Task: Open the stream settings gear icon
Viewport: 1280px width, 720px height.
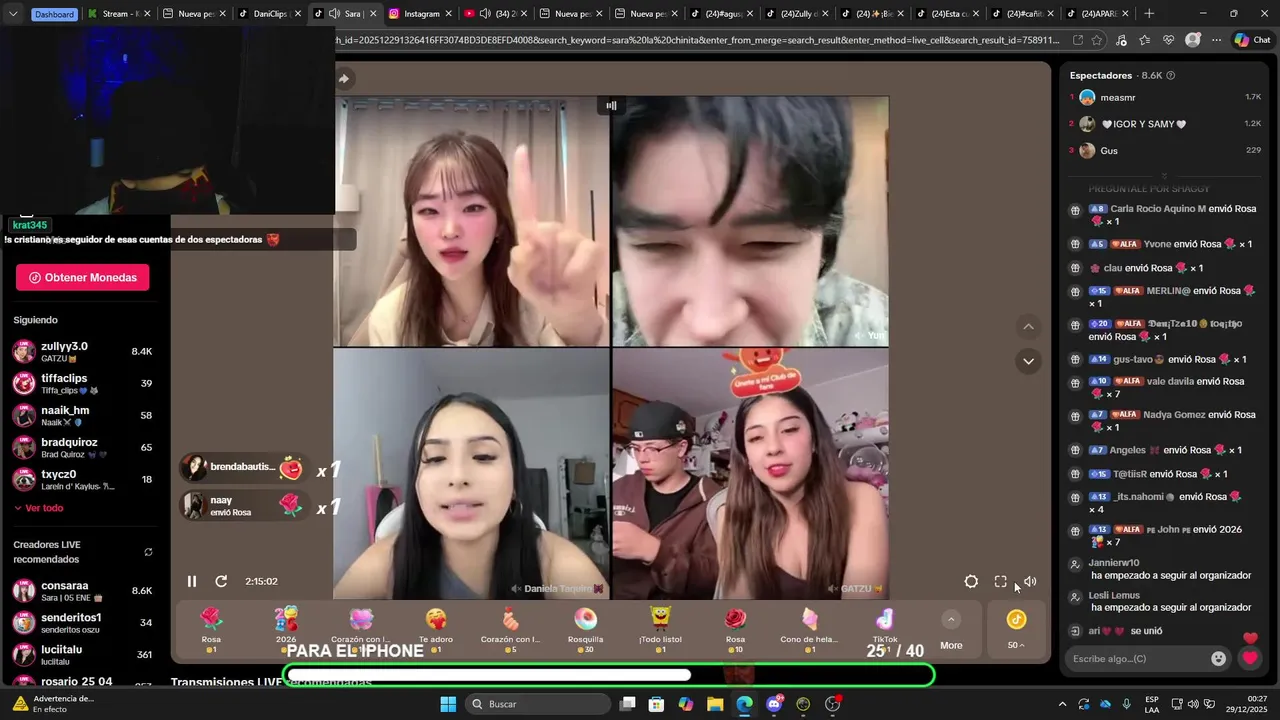Action: [971, 581]
